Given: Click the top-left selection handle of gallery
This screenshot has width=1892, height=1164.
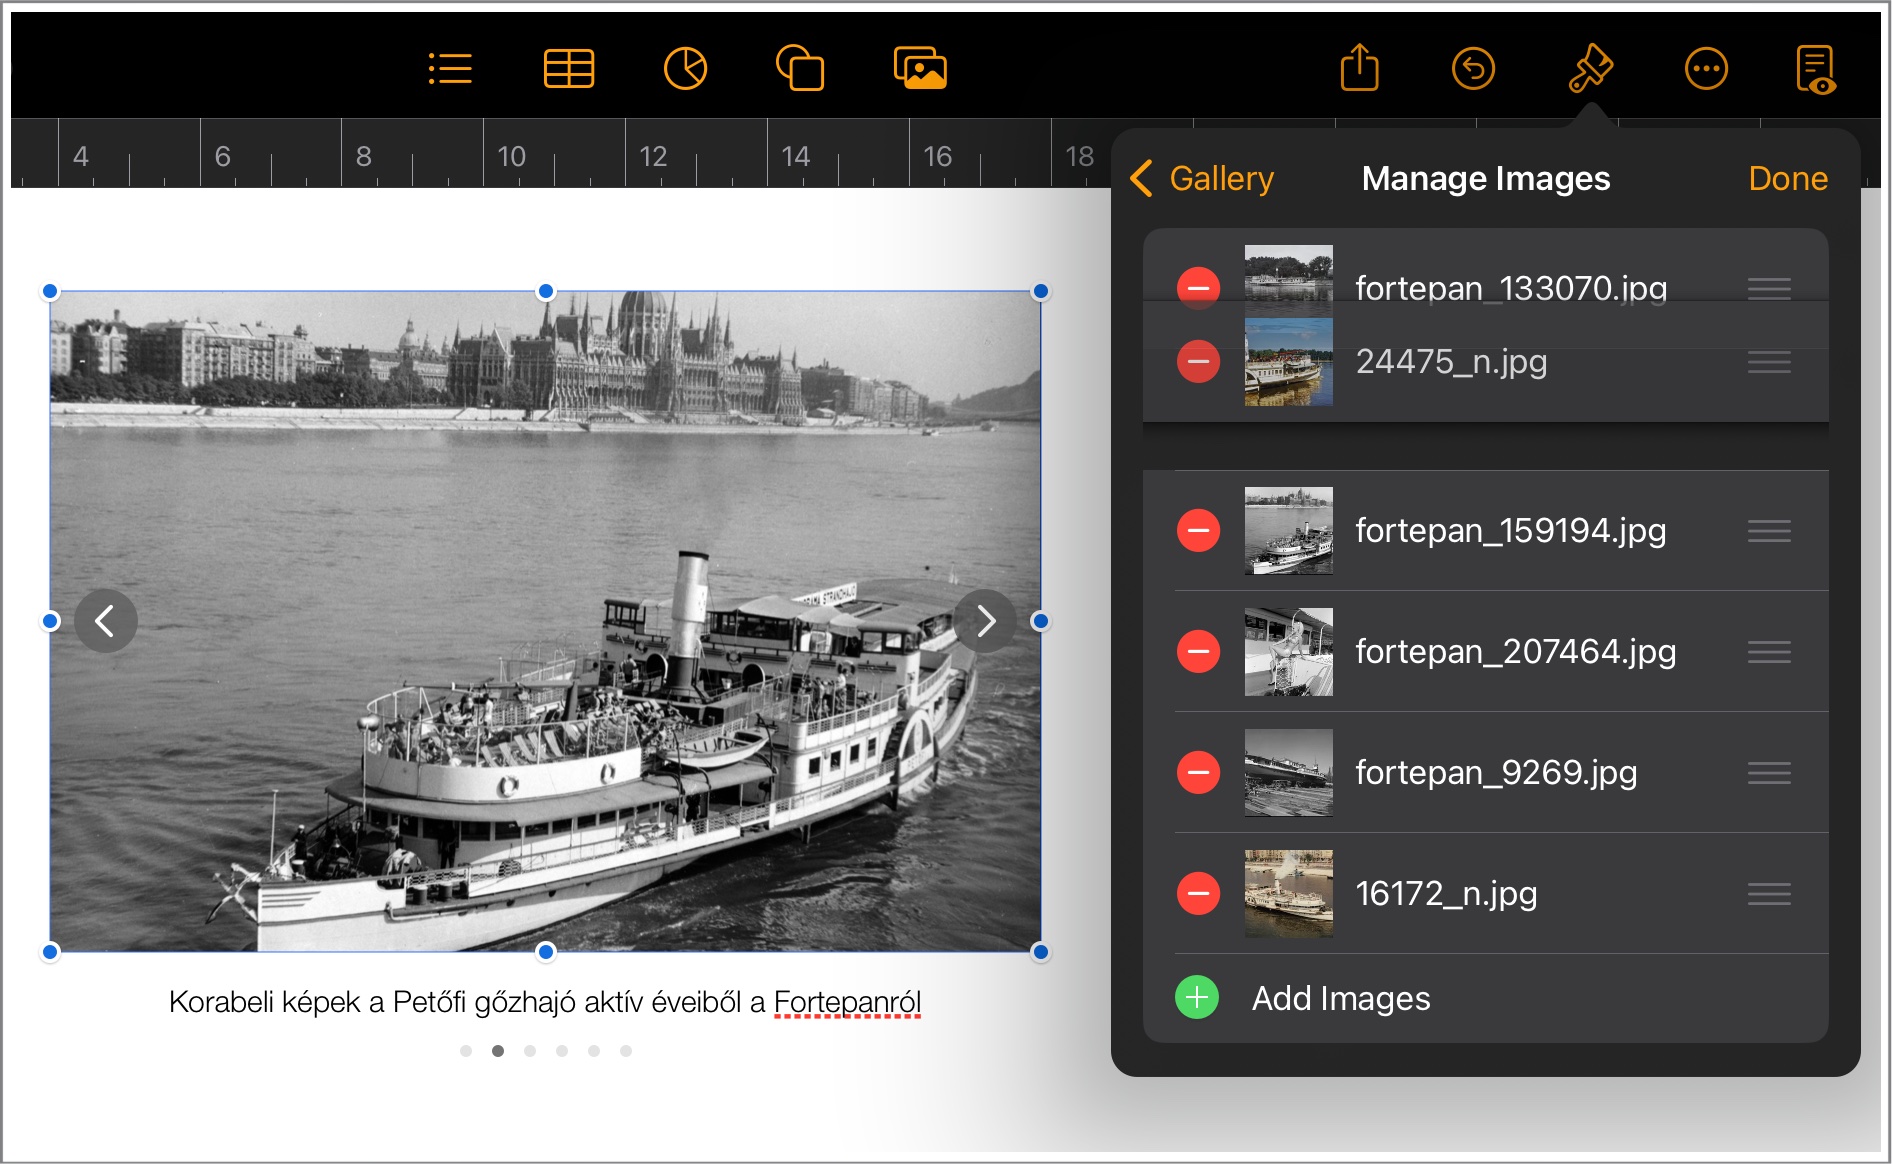Looking at the screenshot, I should (x=50, y=291).
